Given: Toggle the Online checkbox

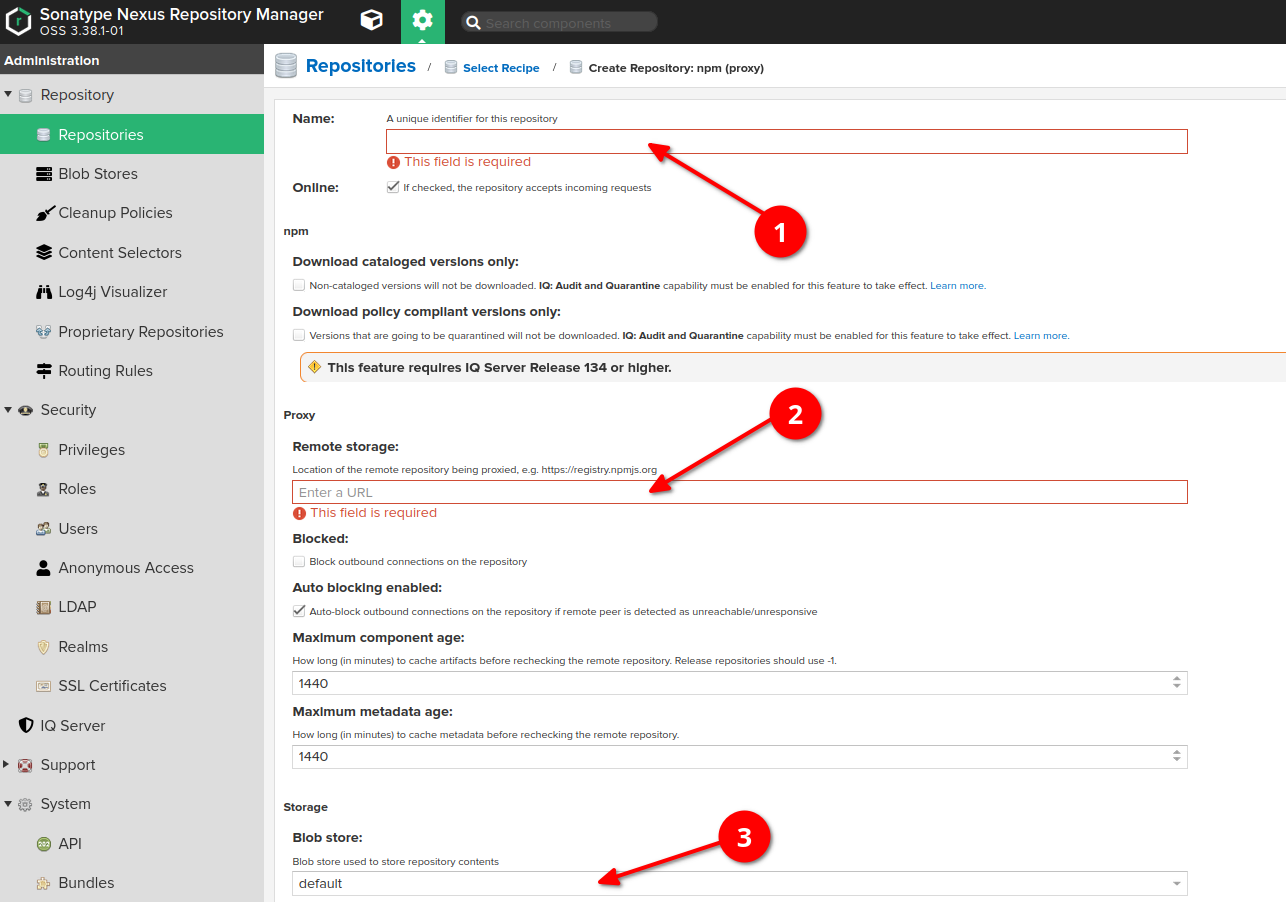Looking at the screenshot, I should coord(393,187).
